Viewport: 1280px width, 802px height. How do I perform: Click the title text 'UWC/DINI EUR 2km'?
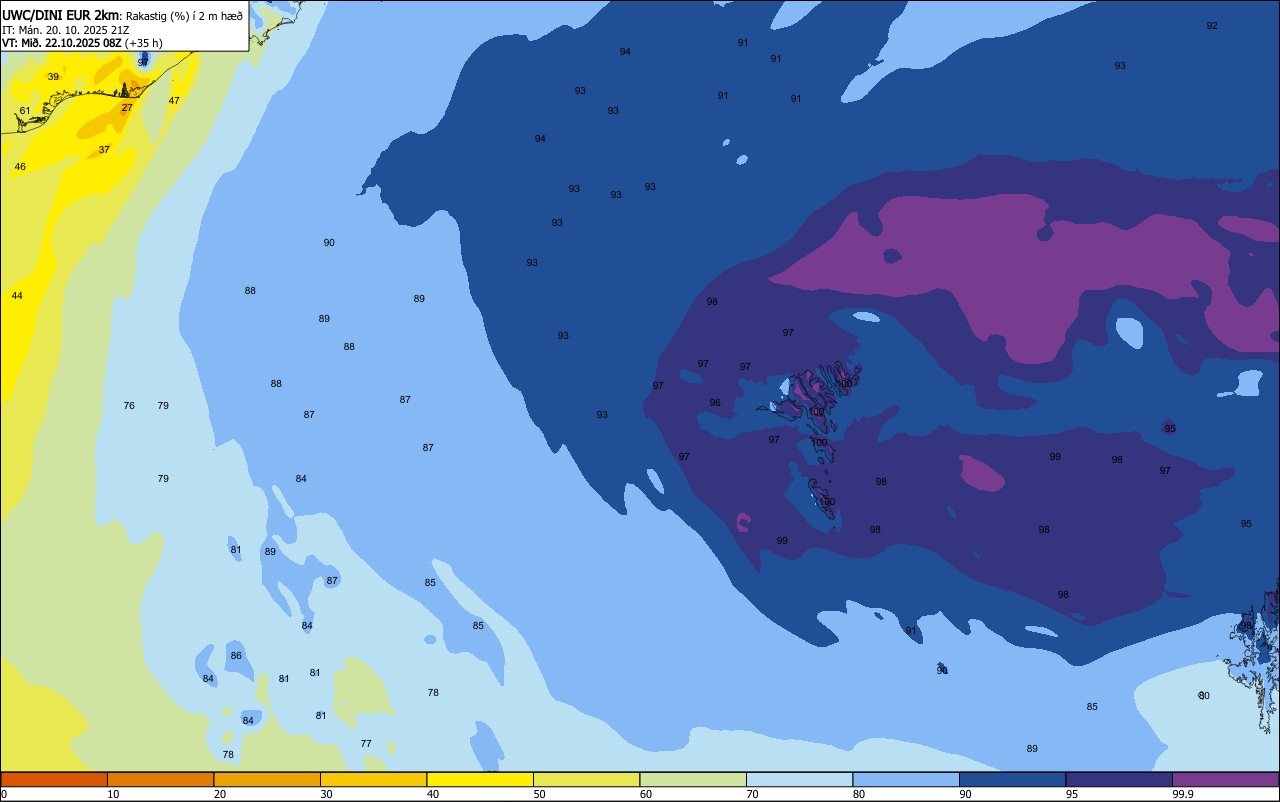[x=60, y=15]
